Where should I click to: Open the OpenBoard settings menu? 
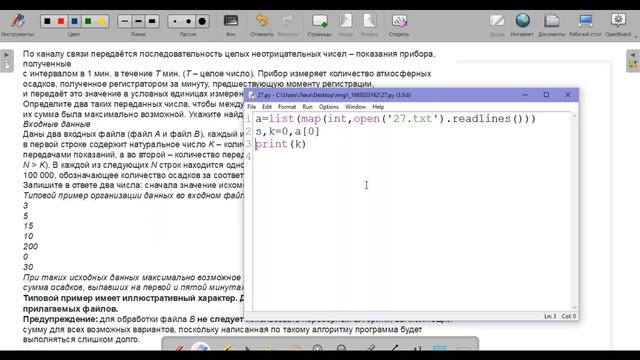[x=618, y=24]
